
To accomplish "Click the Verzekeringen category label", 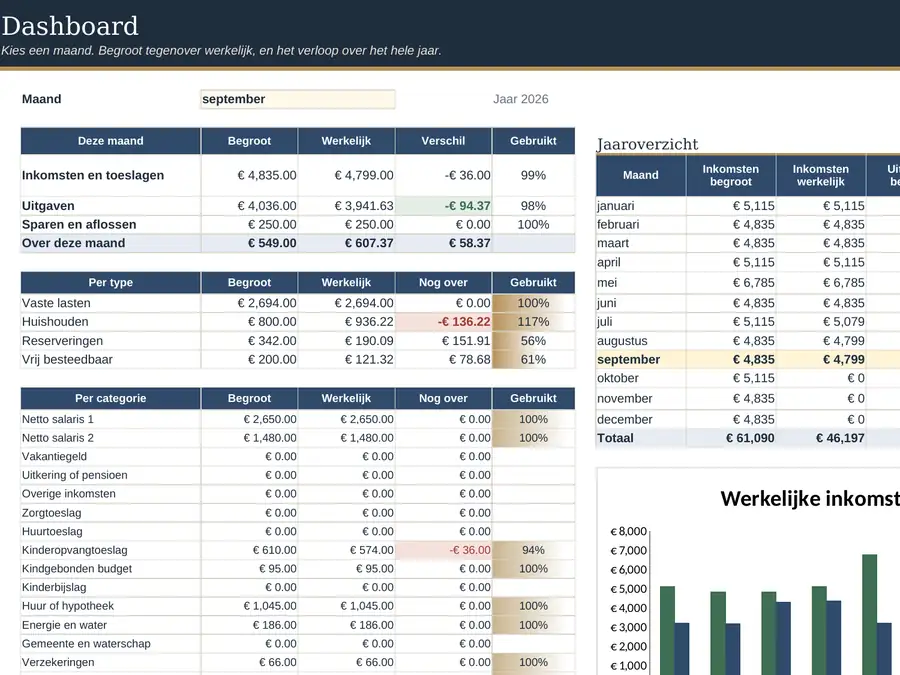I will pyautogui.click(x=58, y=662).
